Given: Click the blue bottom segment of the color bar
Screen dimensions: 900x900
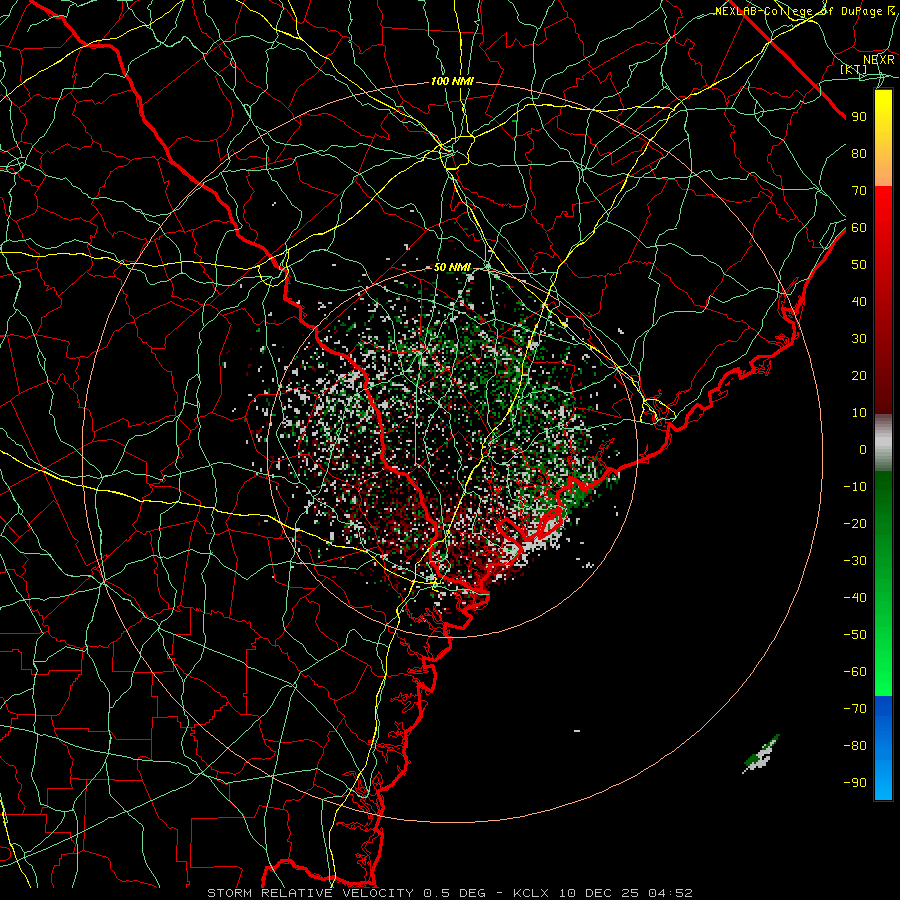Looking at the screenshot, I should [x=883, y=747].
